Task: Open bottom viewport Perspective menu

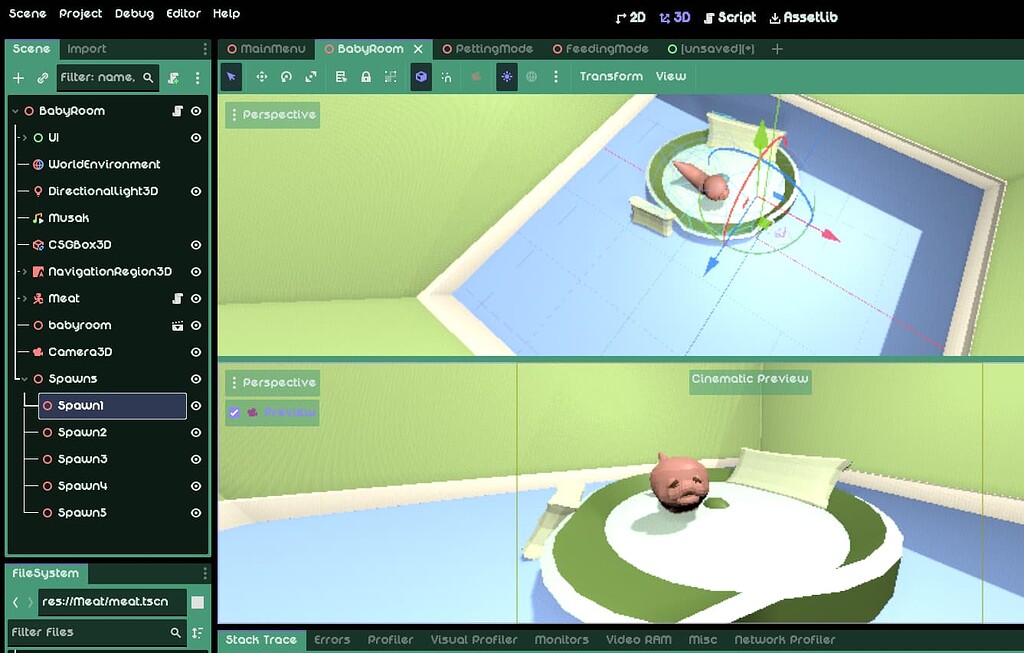Action: [273, 383]
